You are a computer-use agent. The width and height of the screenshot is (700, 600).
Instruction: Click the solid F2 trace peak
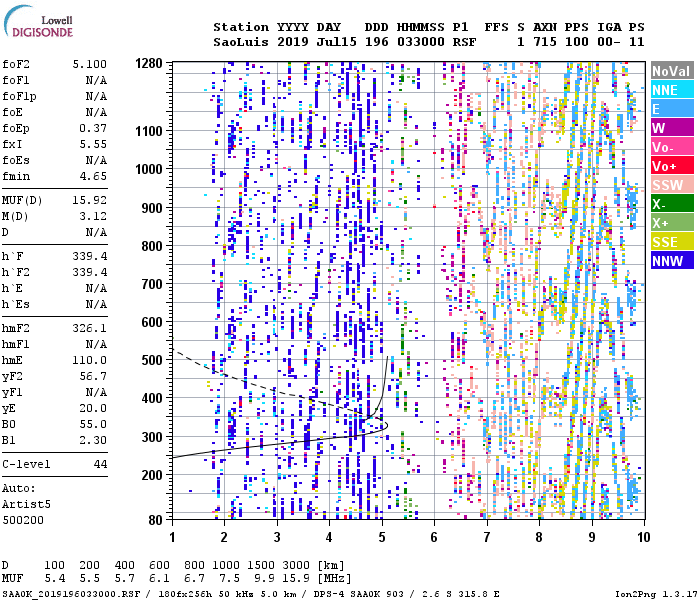click(x=386, y=425)
